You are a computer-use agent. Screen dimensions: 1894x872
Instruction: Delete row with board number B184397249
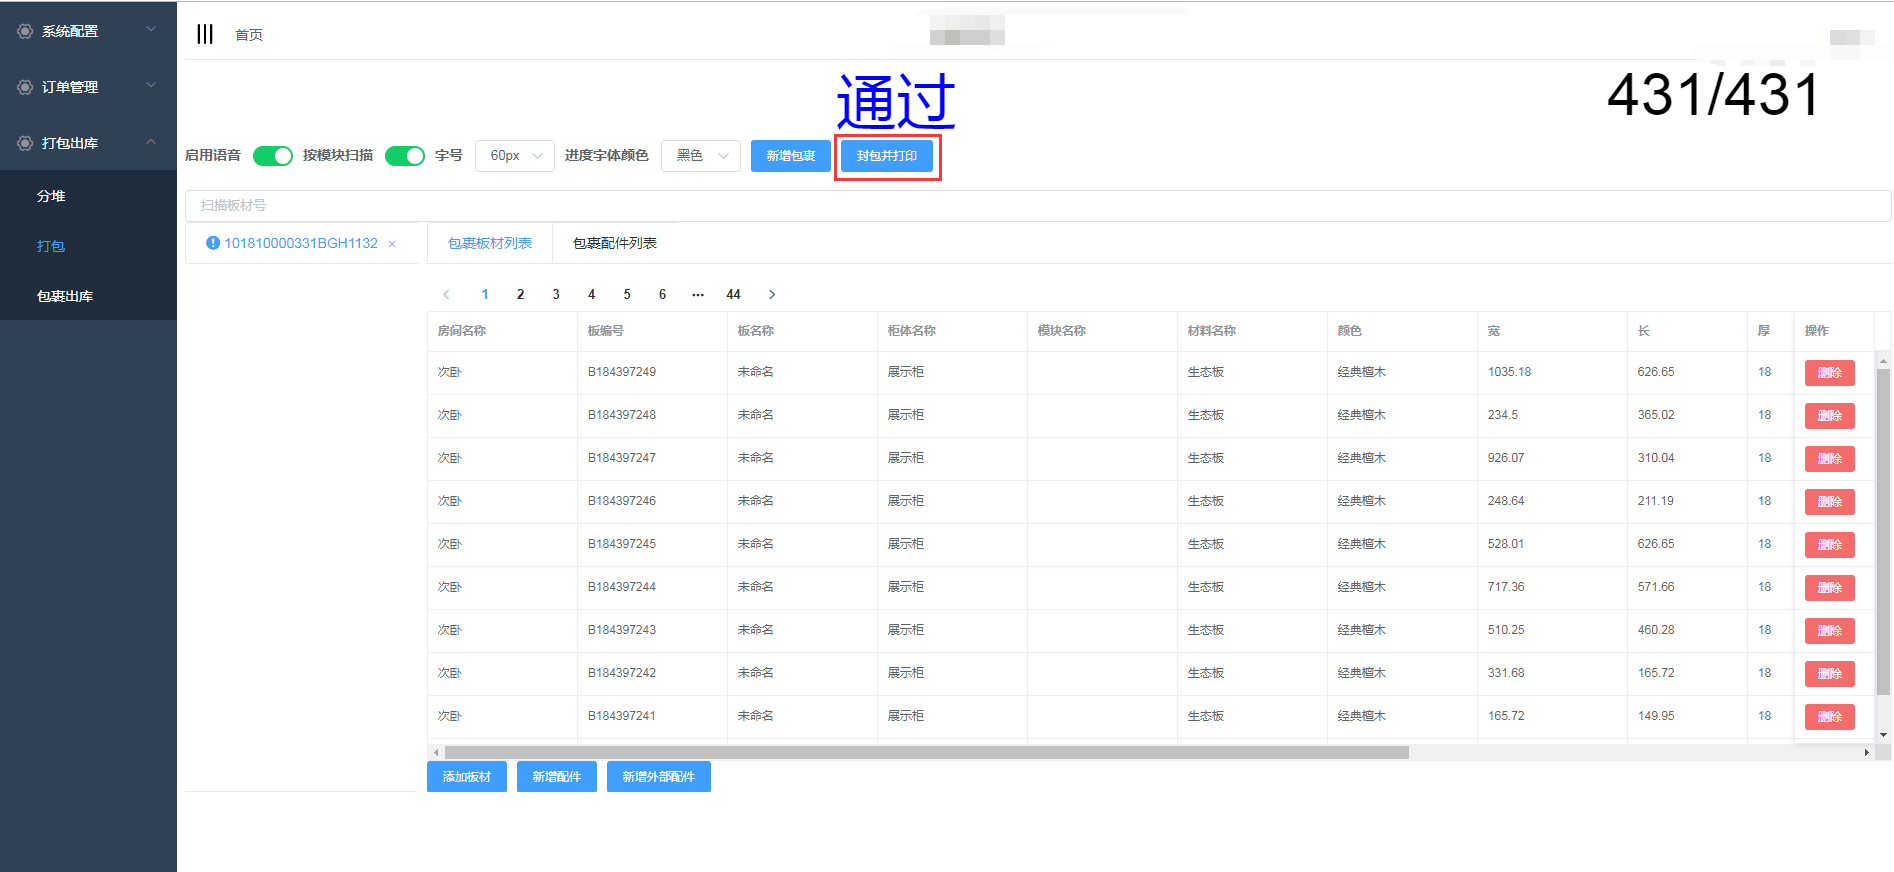[1829, 373]
